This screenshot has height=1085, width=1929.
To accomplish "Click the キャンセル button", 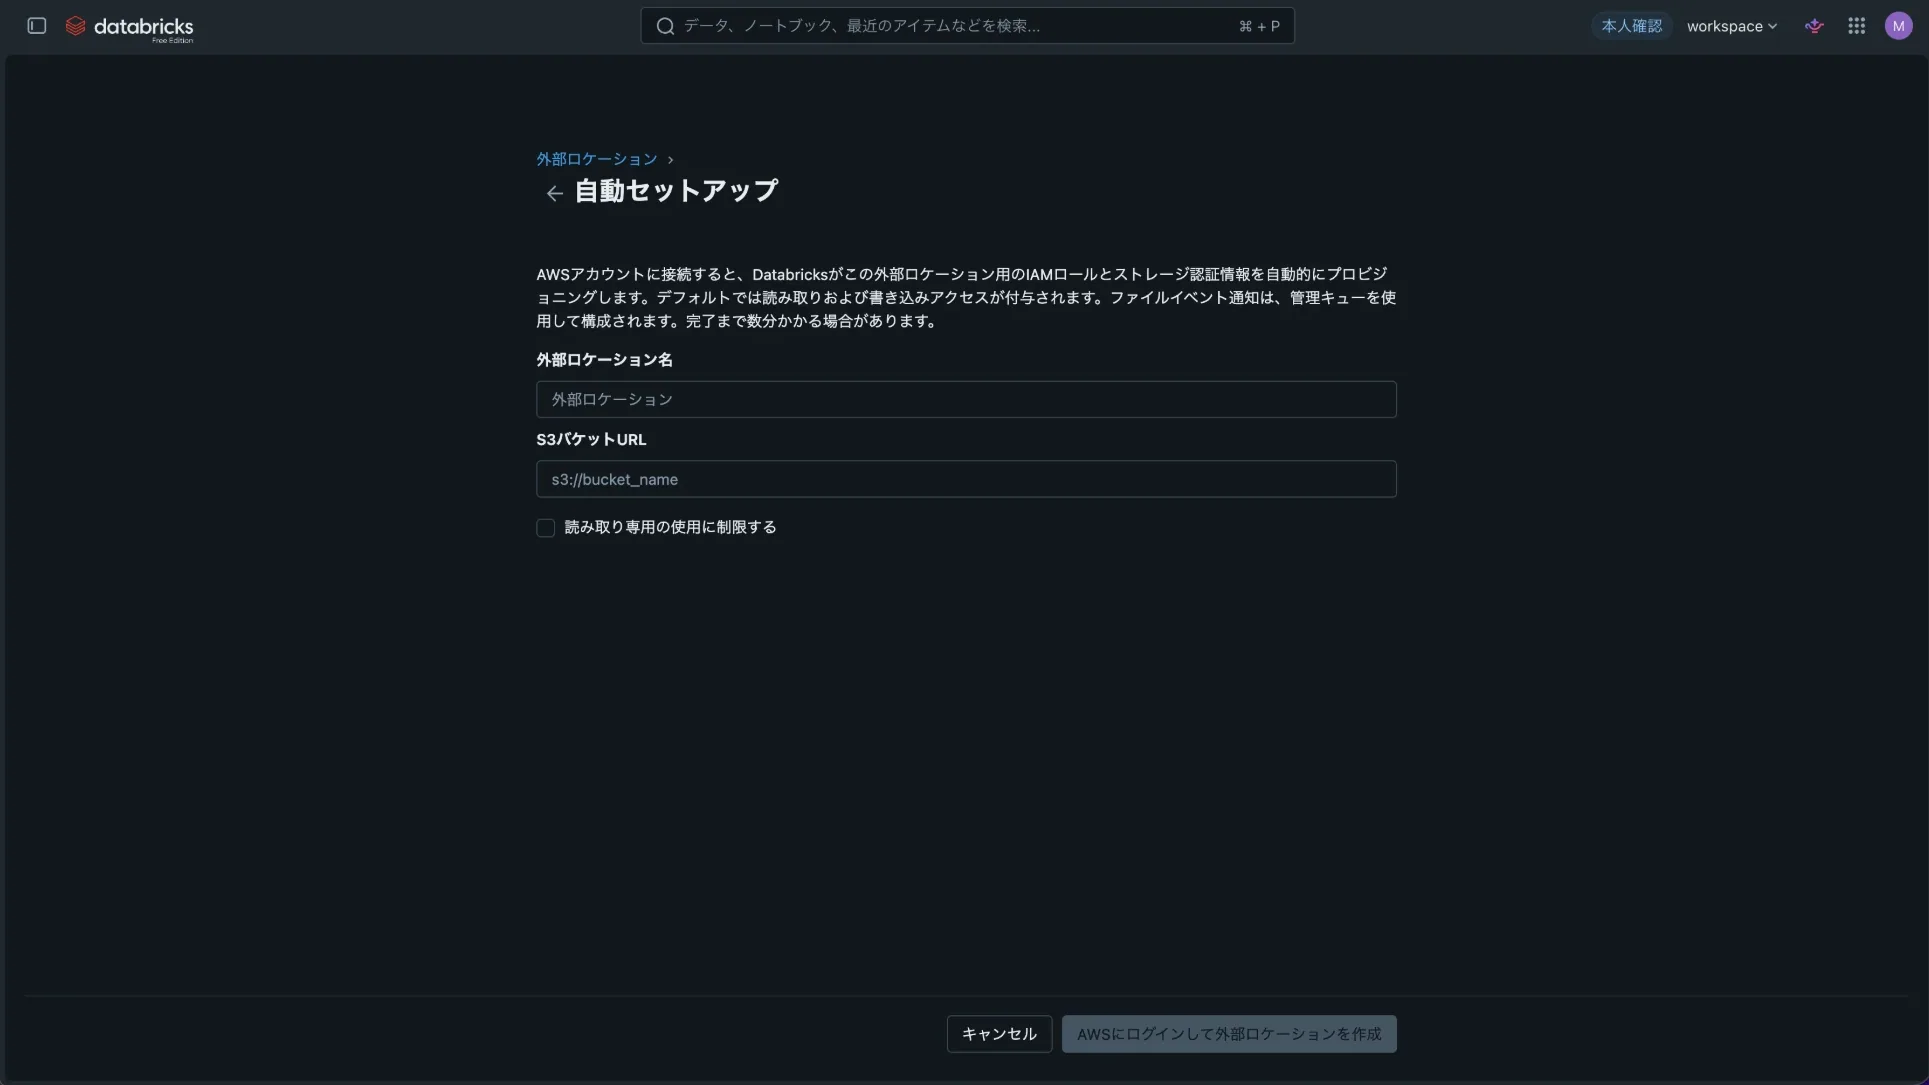I will point(999,1034).
